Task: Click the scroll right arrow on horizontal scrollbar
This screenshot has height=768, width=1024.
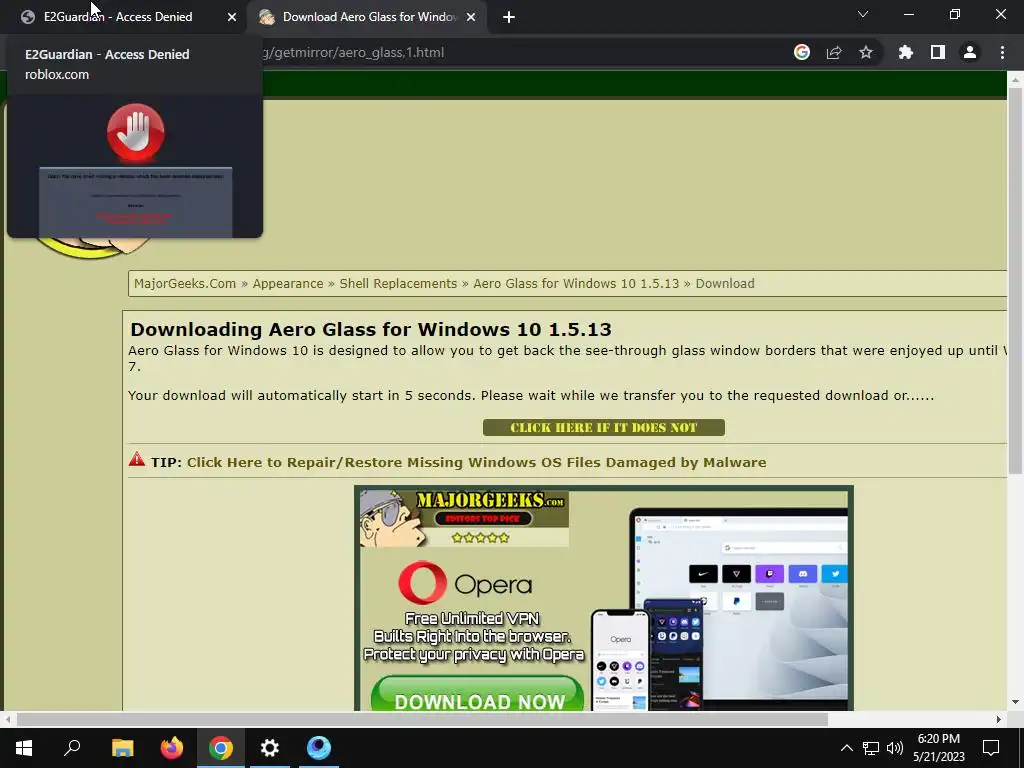Action: (x=999, y=720)
